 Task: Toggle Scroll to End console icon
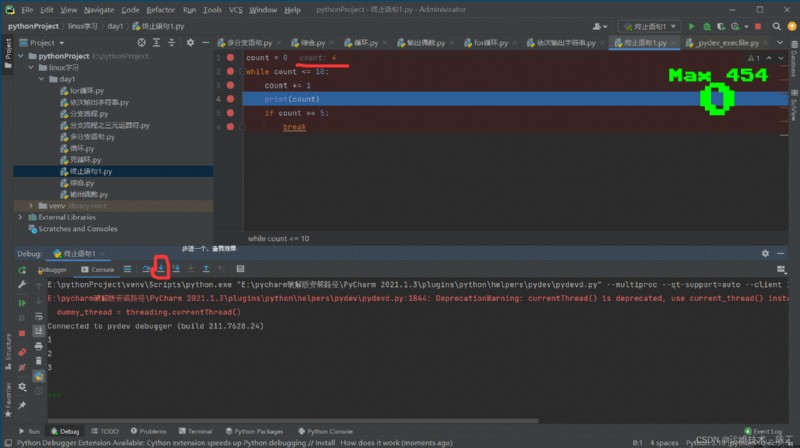(39, 331)
